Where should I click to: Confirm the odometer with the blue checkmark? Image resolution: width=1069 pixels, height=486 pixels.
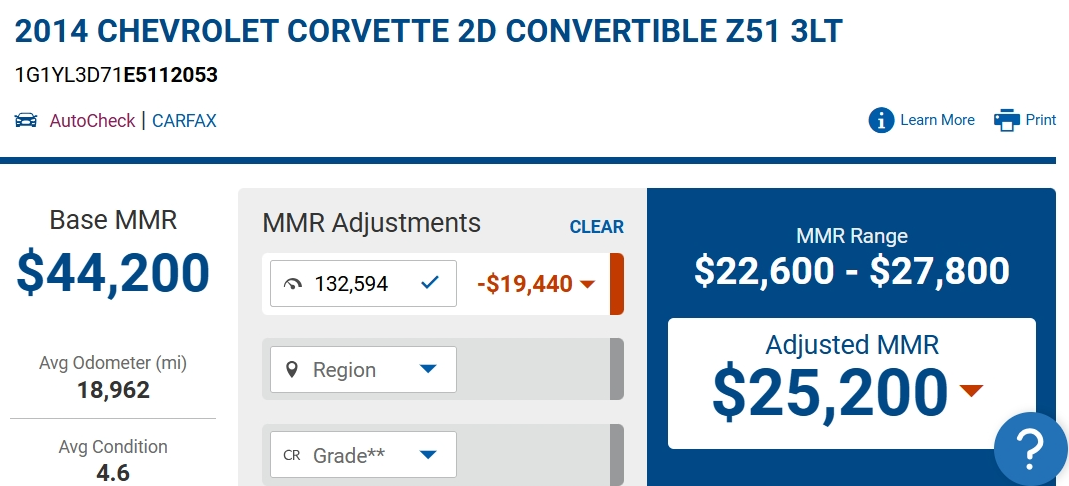tap(430, 284)
